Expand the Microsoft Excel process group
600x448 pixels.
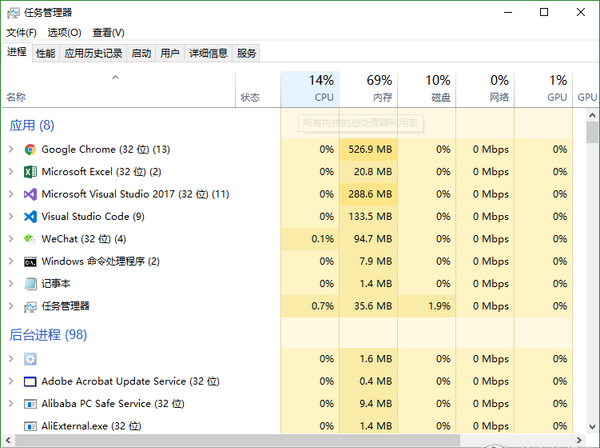[11, 172]
